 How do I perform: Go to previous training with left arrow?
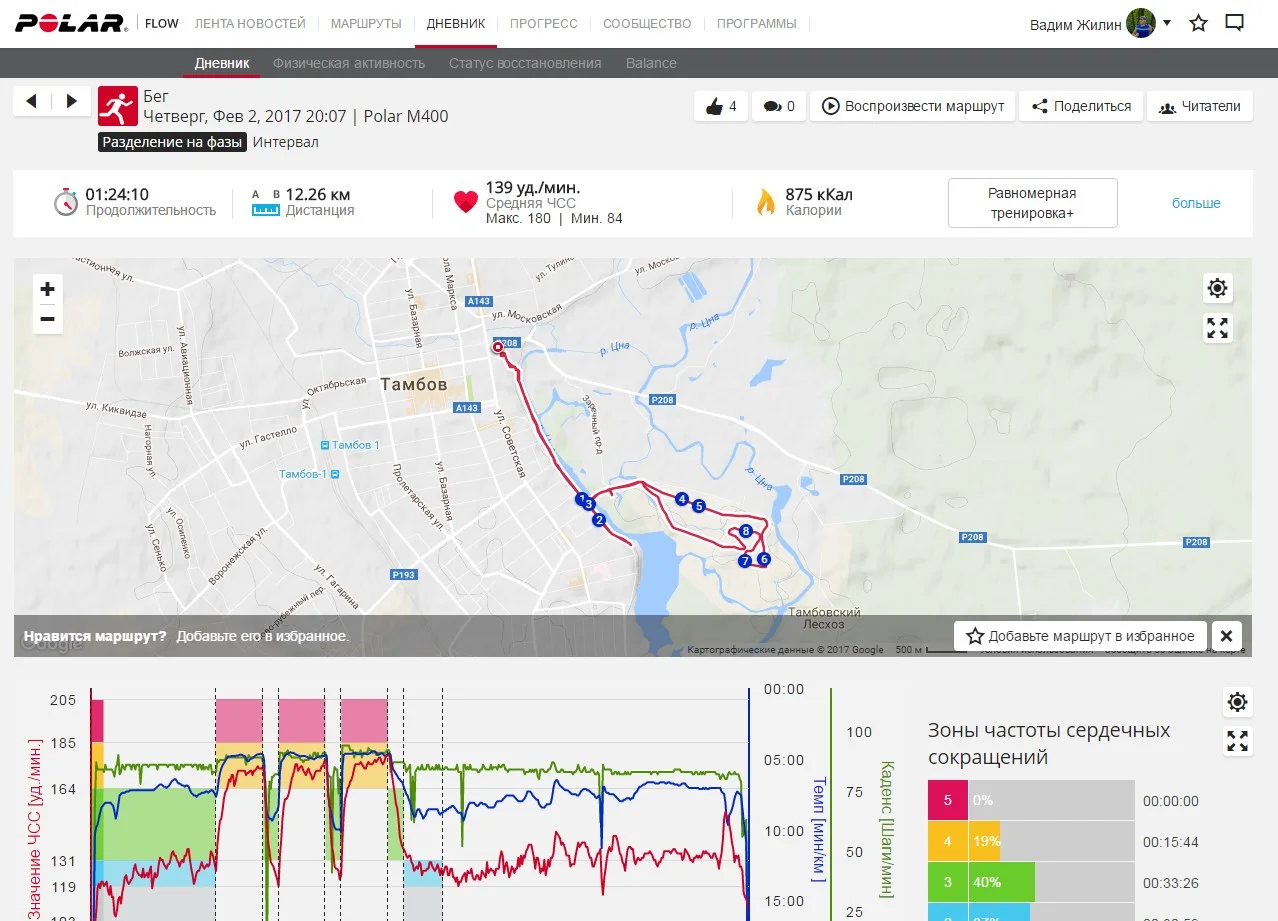tap(31, 101)
